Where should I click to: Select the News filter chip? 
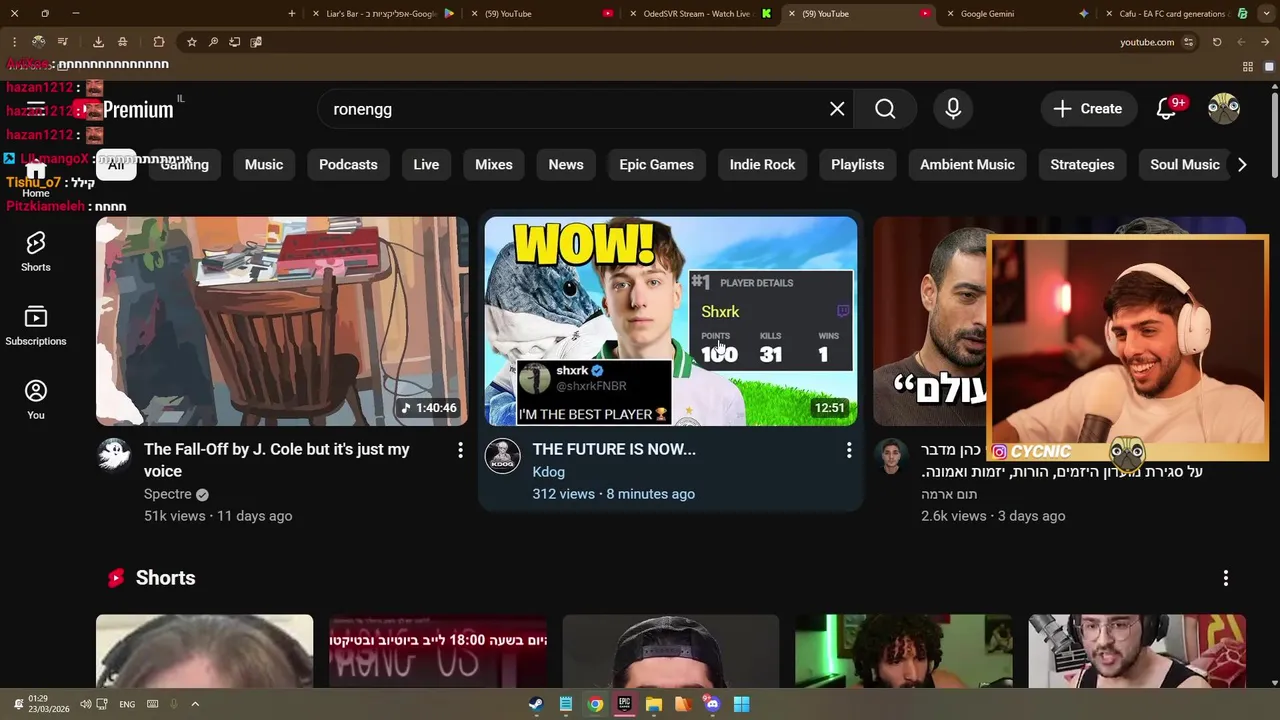point(566,165)
